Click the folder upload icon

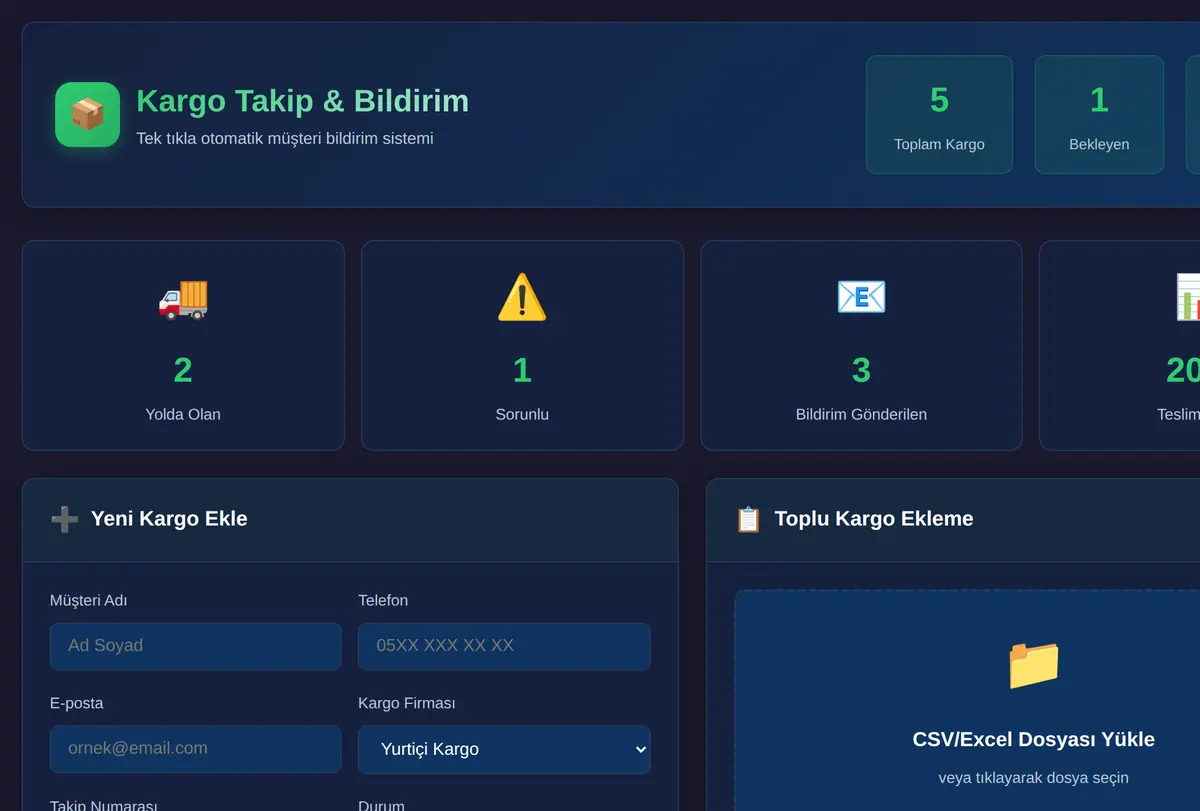[x=1033, y=665]
